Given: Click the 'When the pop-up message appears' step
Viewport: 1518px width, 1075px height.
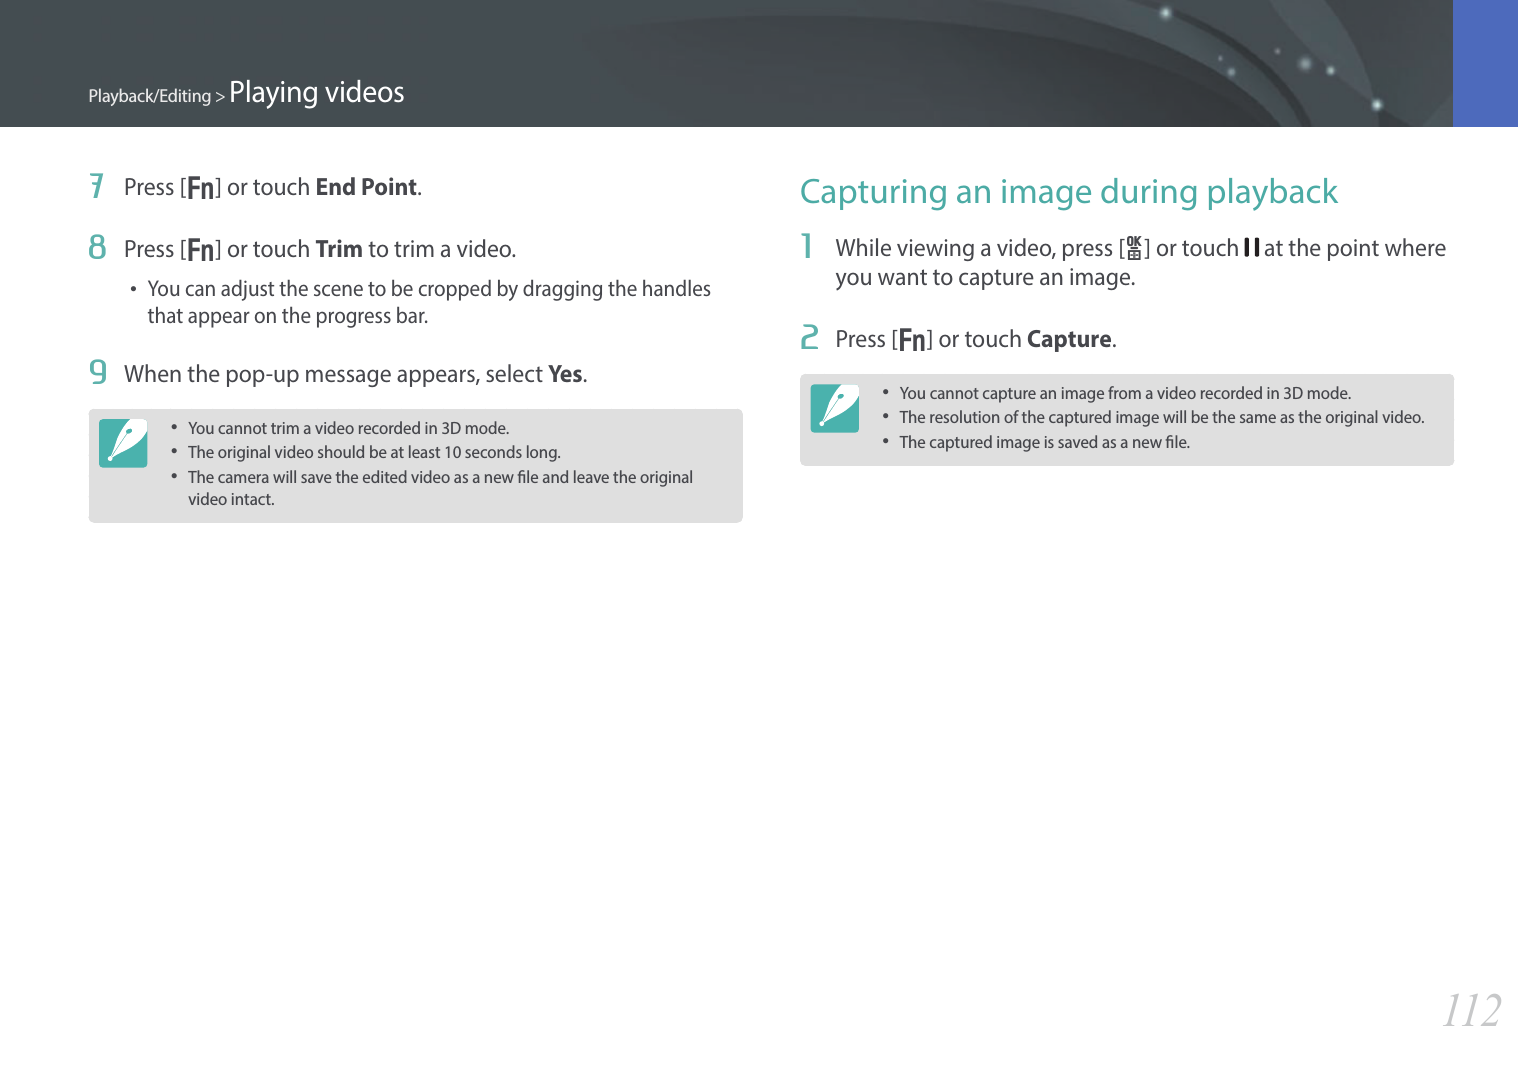Looking at the screenshot, I should point(355,374).
